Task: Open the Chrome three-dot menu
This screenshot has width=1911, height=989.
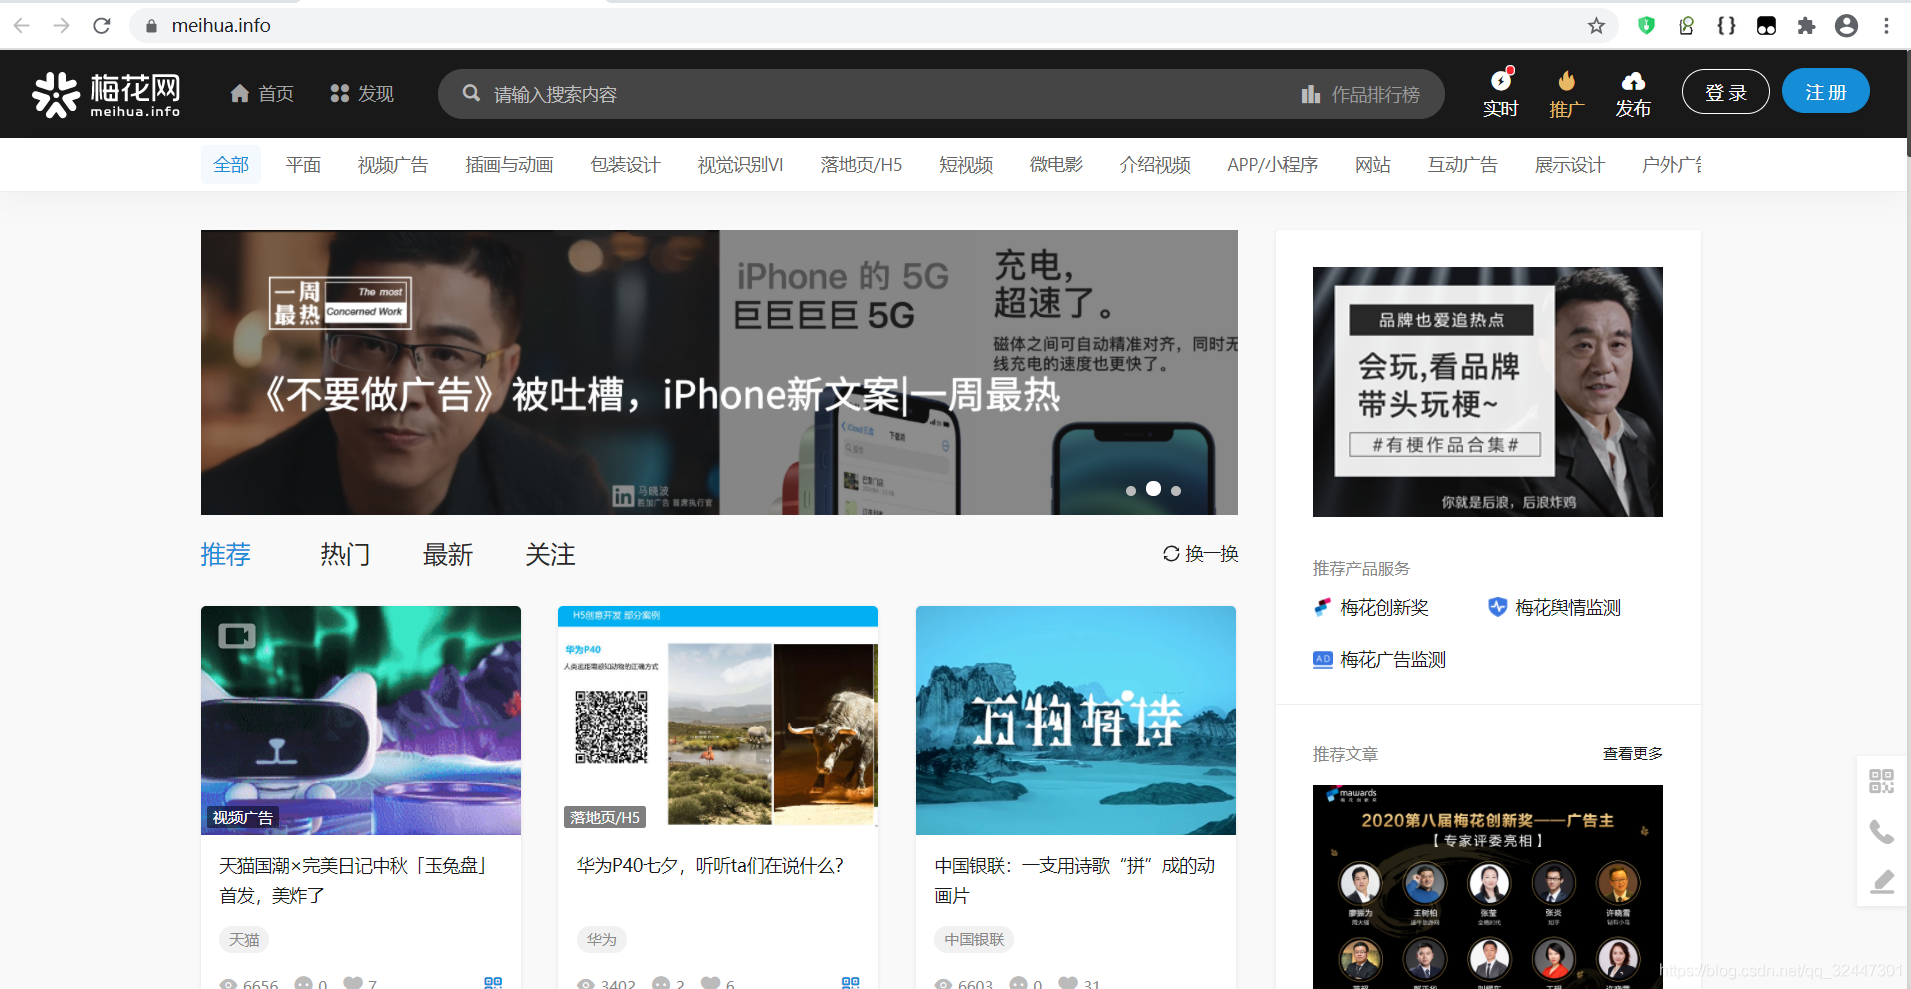Action: coord(1886,26)
